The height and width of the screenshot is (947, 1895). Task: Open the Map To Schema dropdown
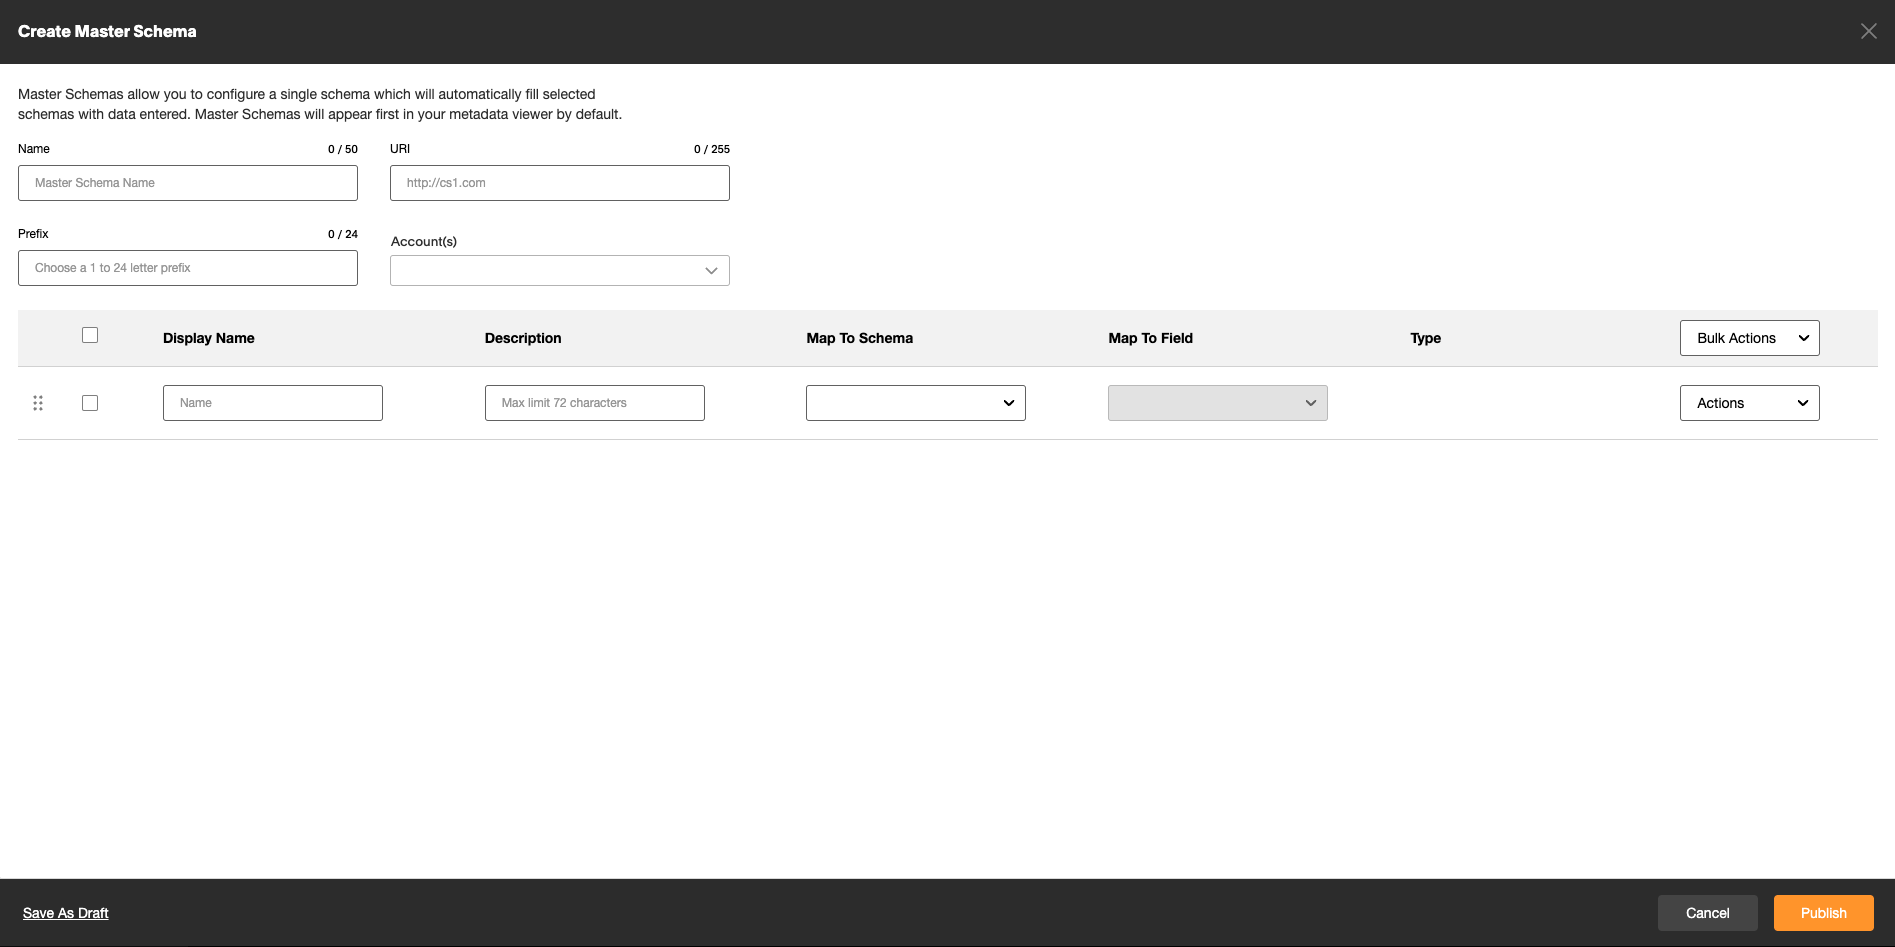tap(915, 403)
